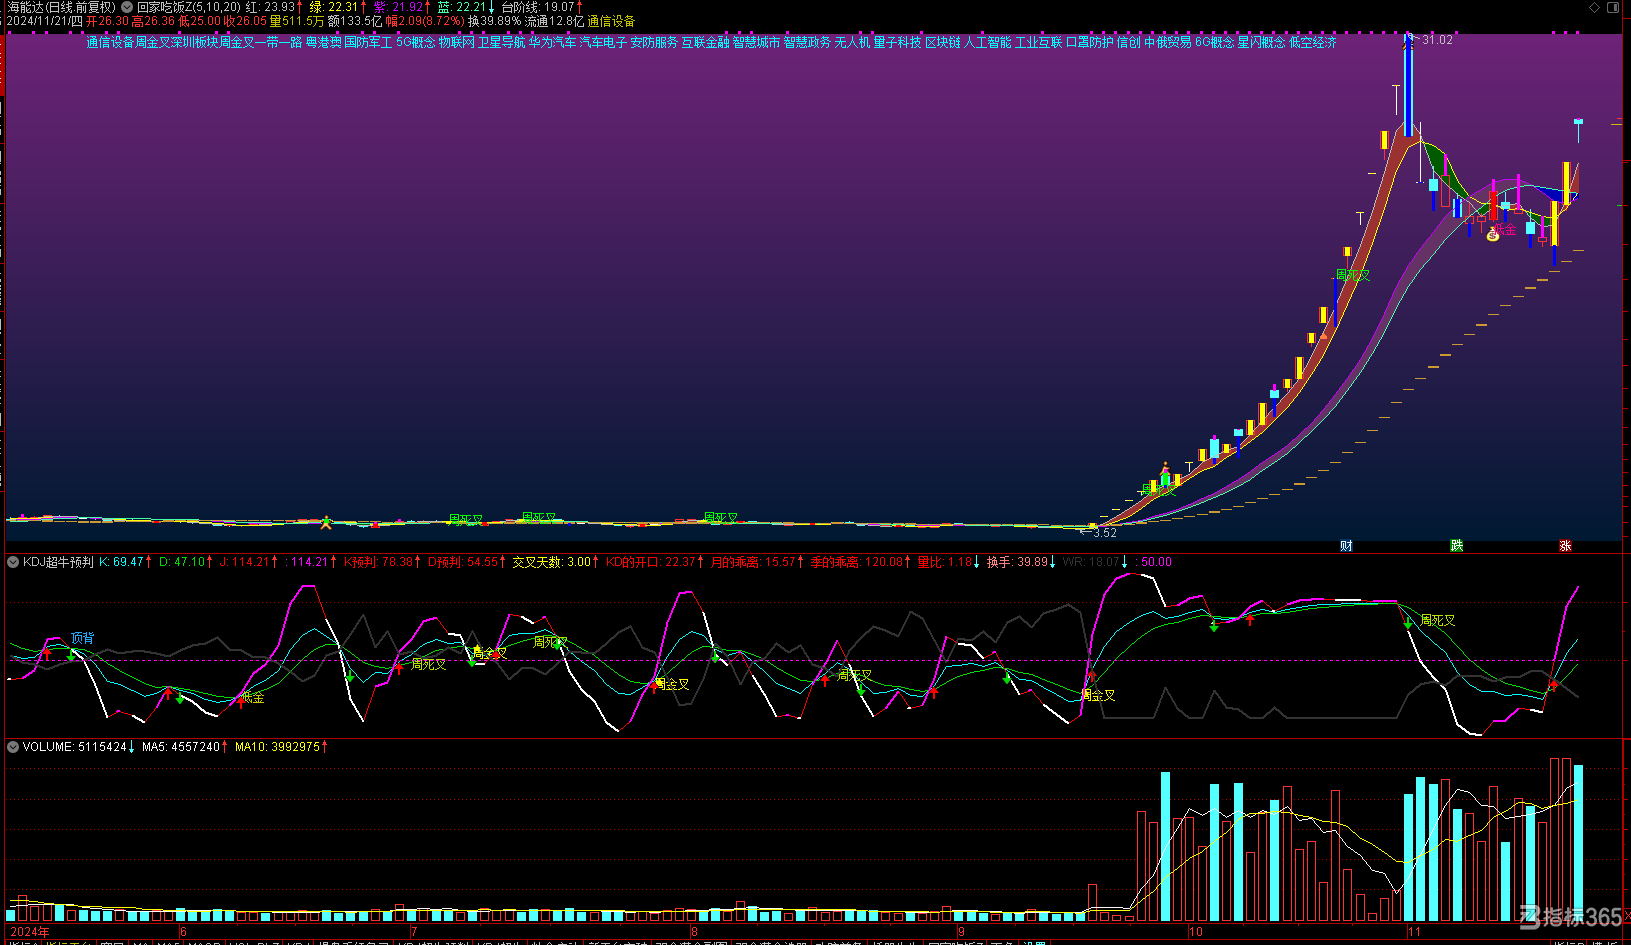Open the 通信设备 sector link in header
This screenshot has width=1631, height=945.
tap(611, 21)
